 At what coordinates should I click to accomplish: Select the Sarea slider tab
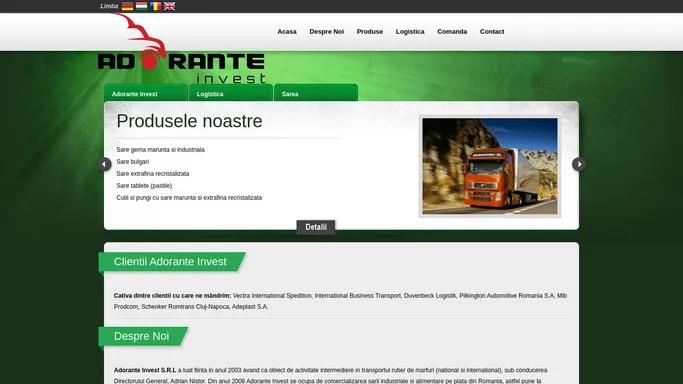(x=316, y=93)
